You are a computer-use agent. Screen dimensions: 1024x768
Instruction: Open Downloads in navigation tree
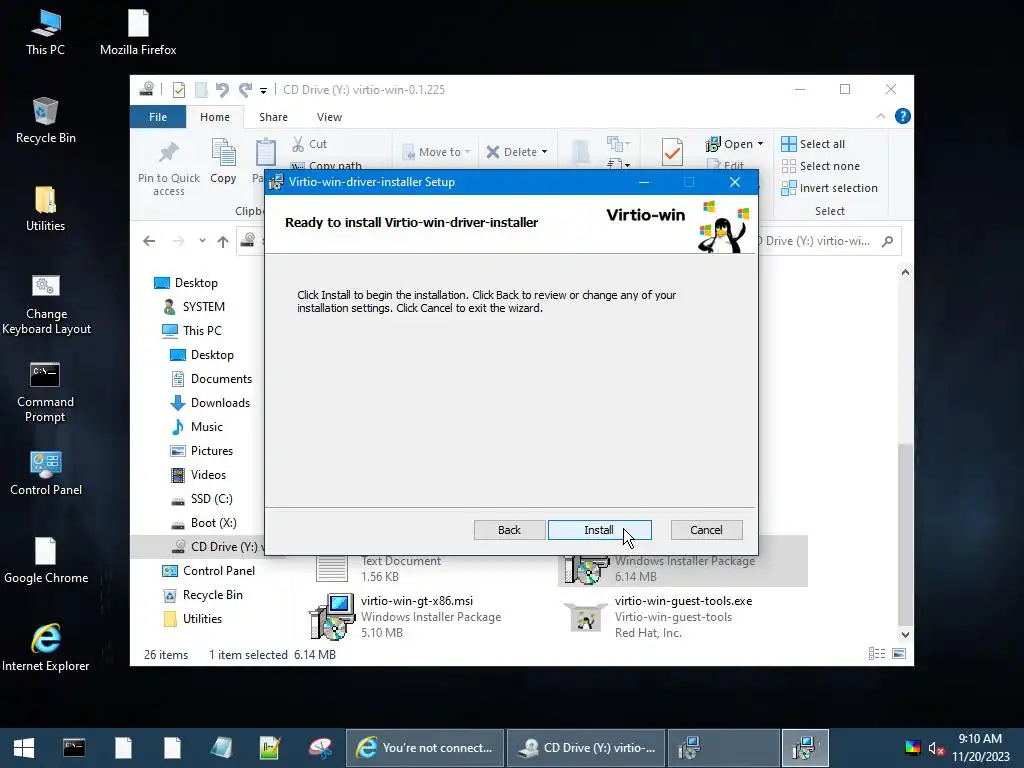pos(210,403)
